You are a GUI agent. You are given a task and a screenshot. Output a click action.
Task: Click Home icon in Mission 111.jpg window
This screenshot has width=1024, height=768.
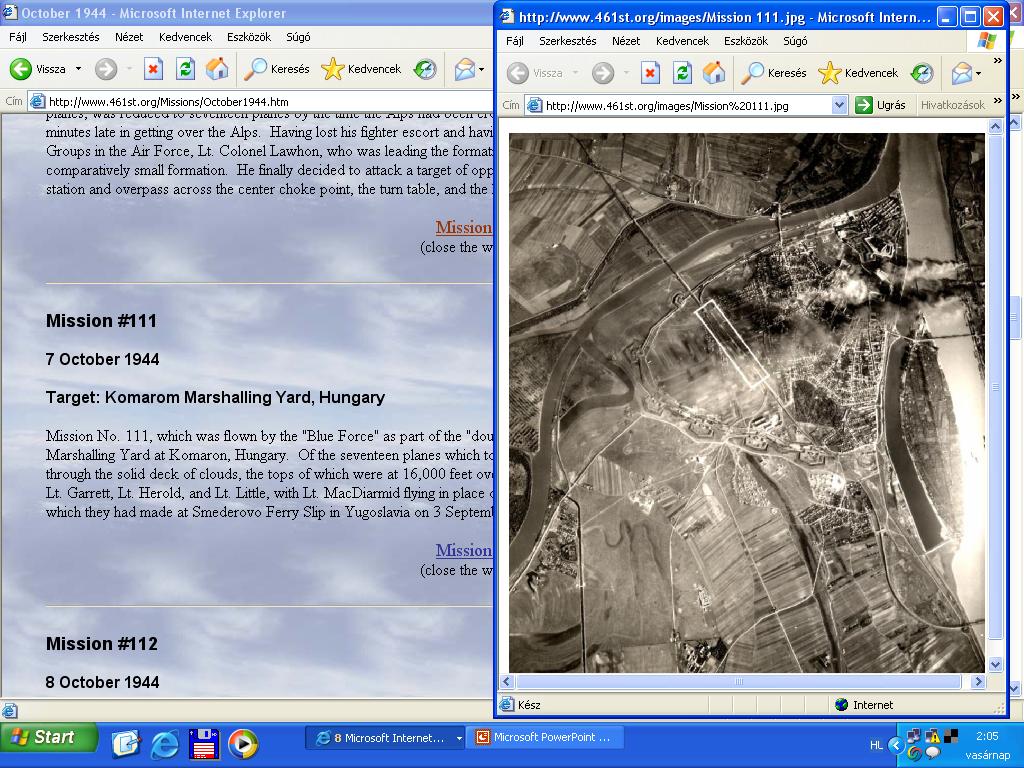point(714,72)
